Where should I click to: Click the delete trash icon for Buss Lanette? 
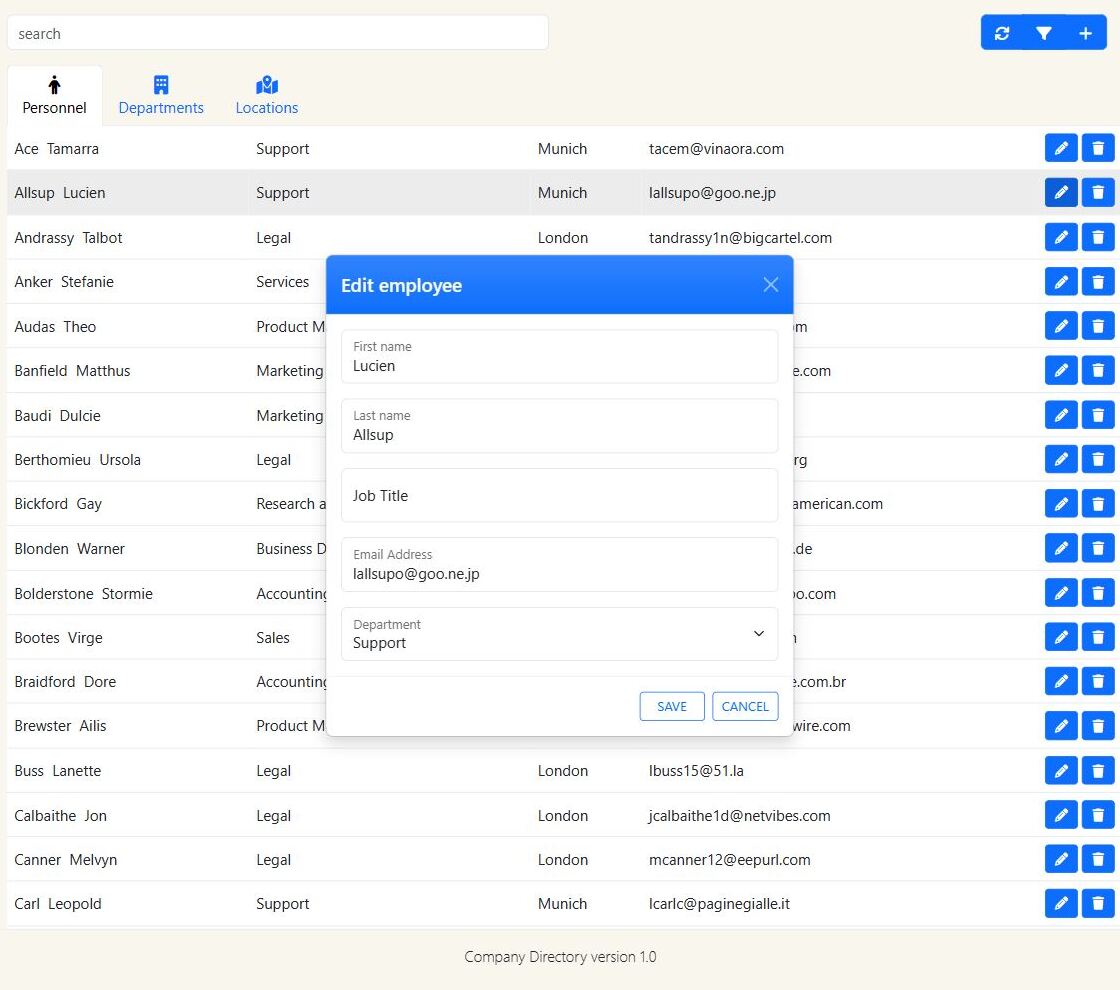pos(1098,770)
